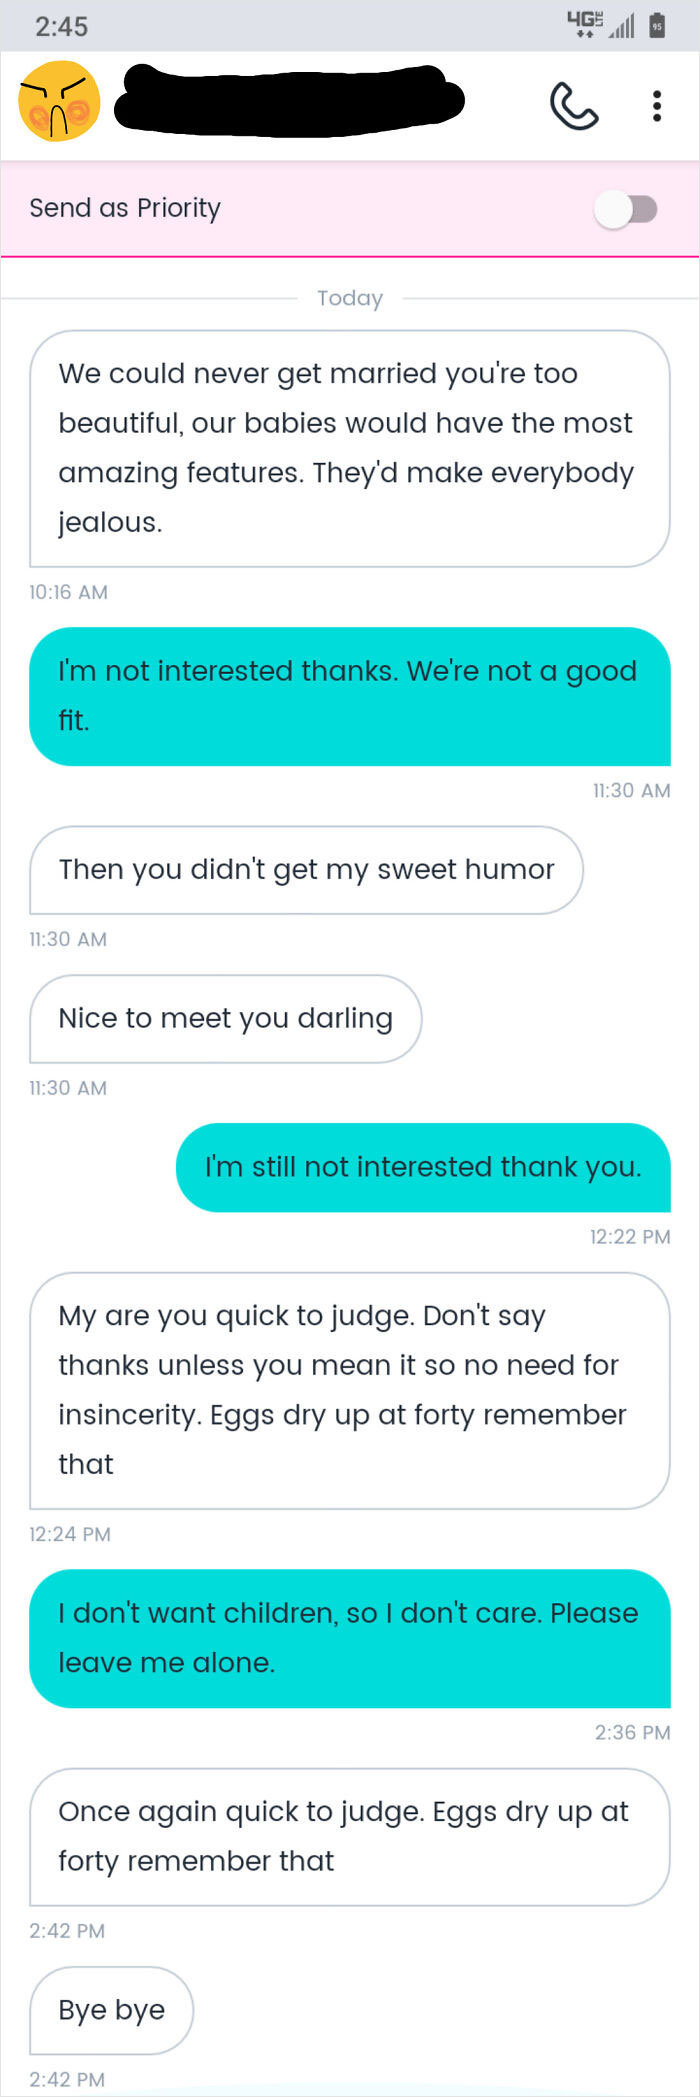Select the 'We could never get married' message

(349, 448)
